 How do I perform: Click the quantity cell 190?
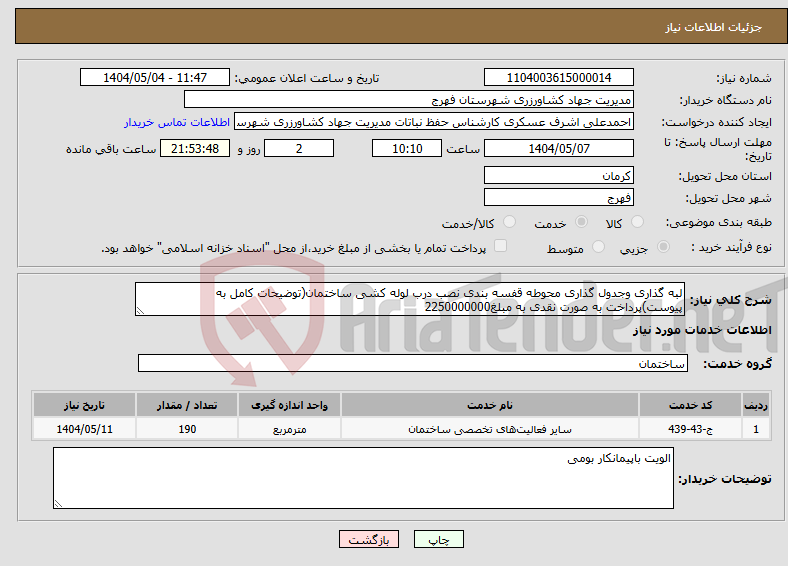tap(186, 429)
